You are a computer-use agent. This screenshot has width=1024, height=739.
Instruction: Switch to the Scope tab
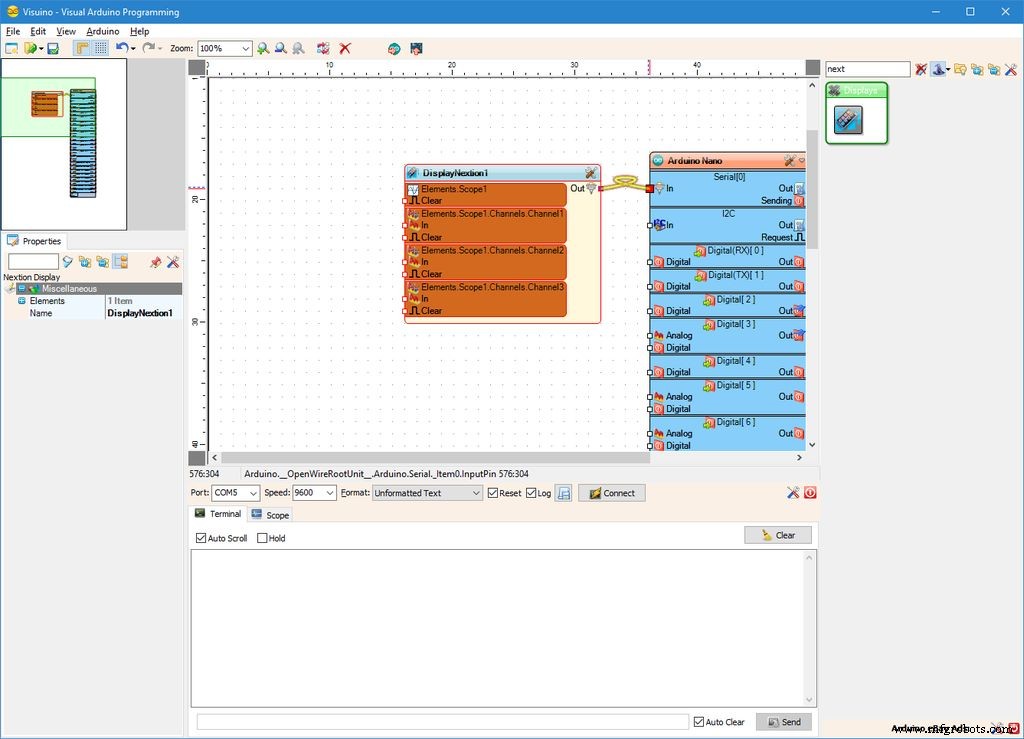pyautogui.click(x=270, y=515)
